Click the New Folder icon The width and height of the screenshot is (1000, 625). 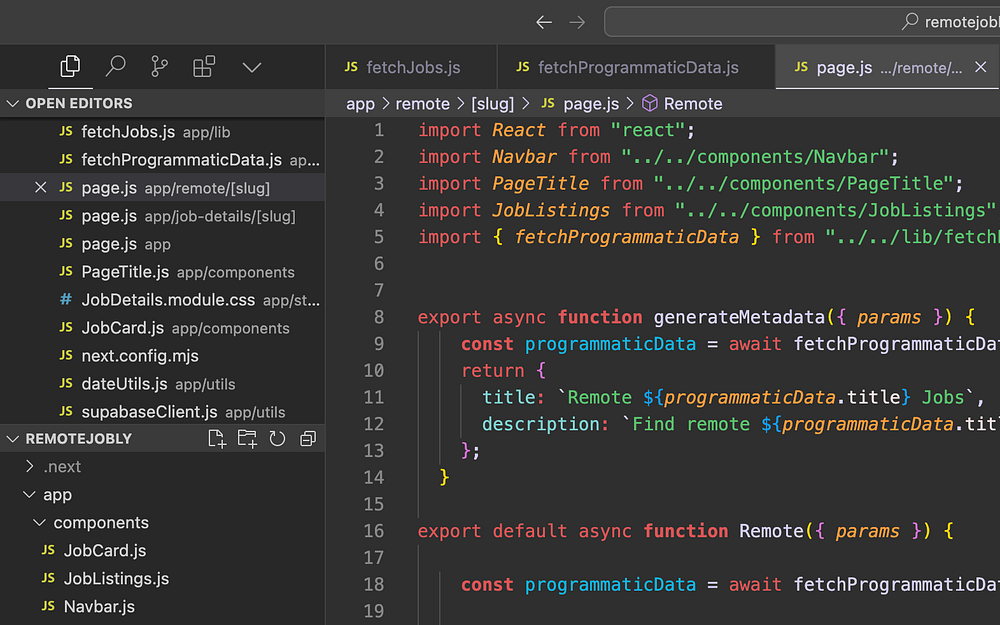[247, 439]
